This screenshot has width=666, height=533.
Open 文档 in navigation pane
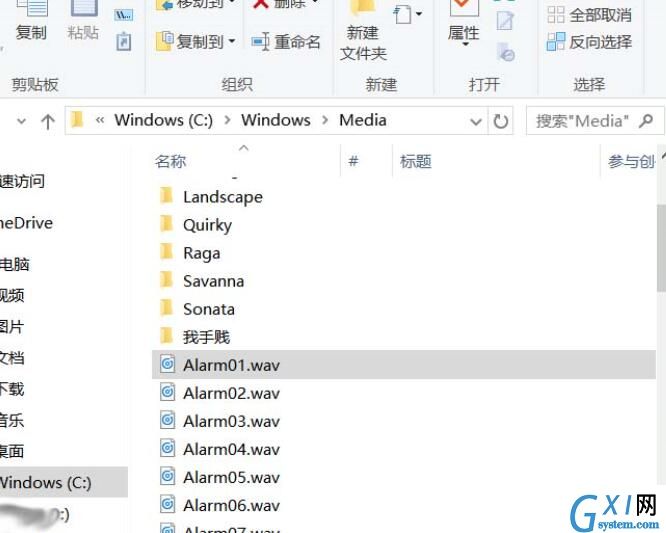click(12, 358)
